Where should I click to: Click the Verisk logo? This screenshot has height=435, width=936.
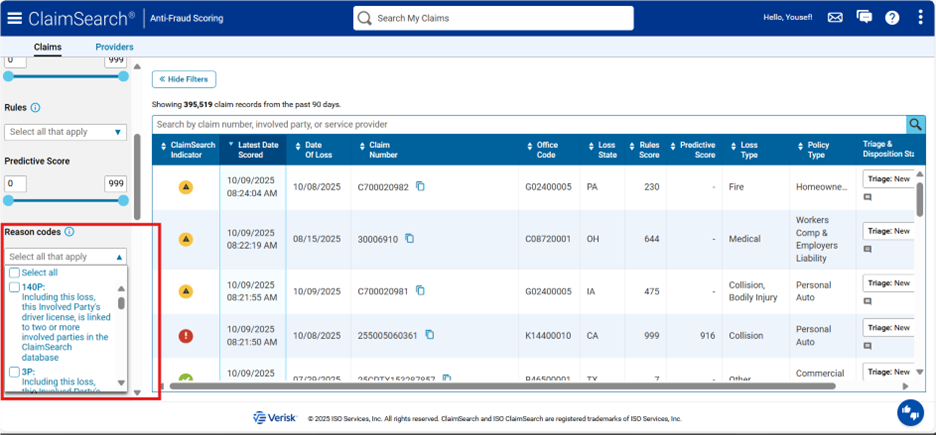point(275,418)
